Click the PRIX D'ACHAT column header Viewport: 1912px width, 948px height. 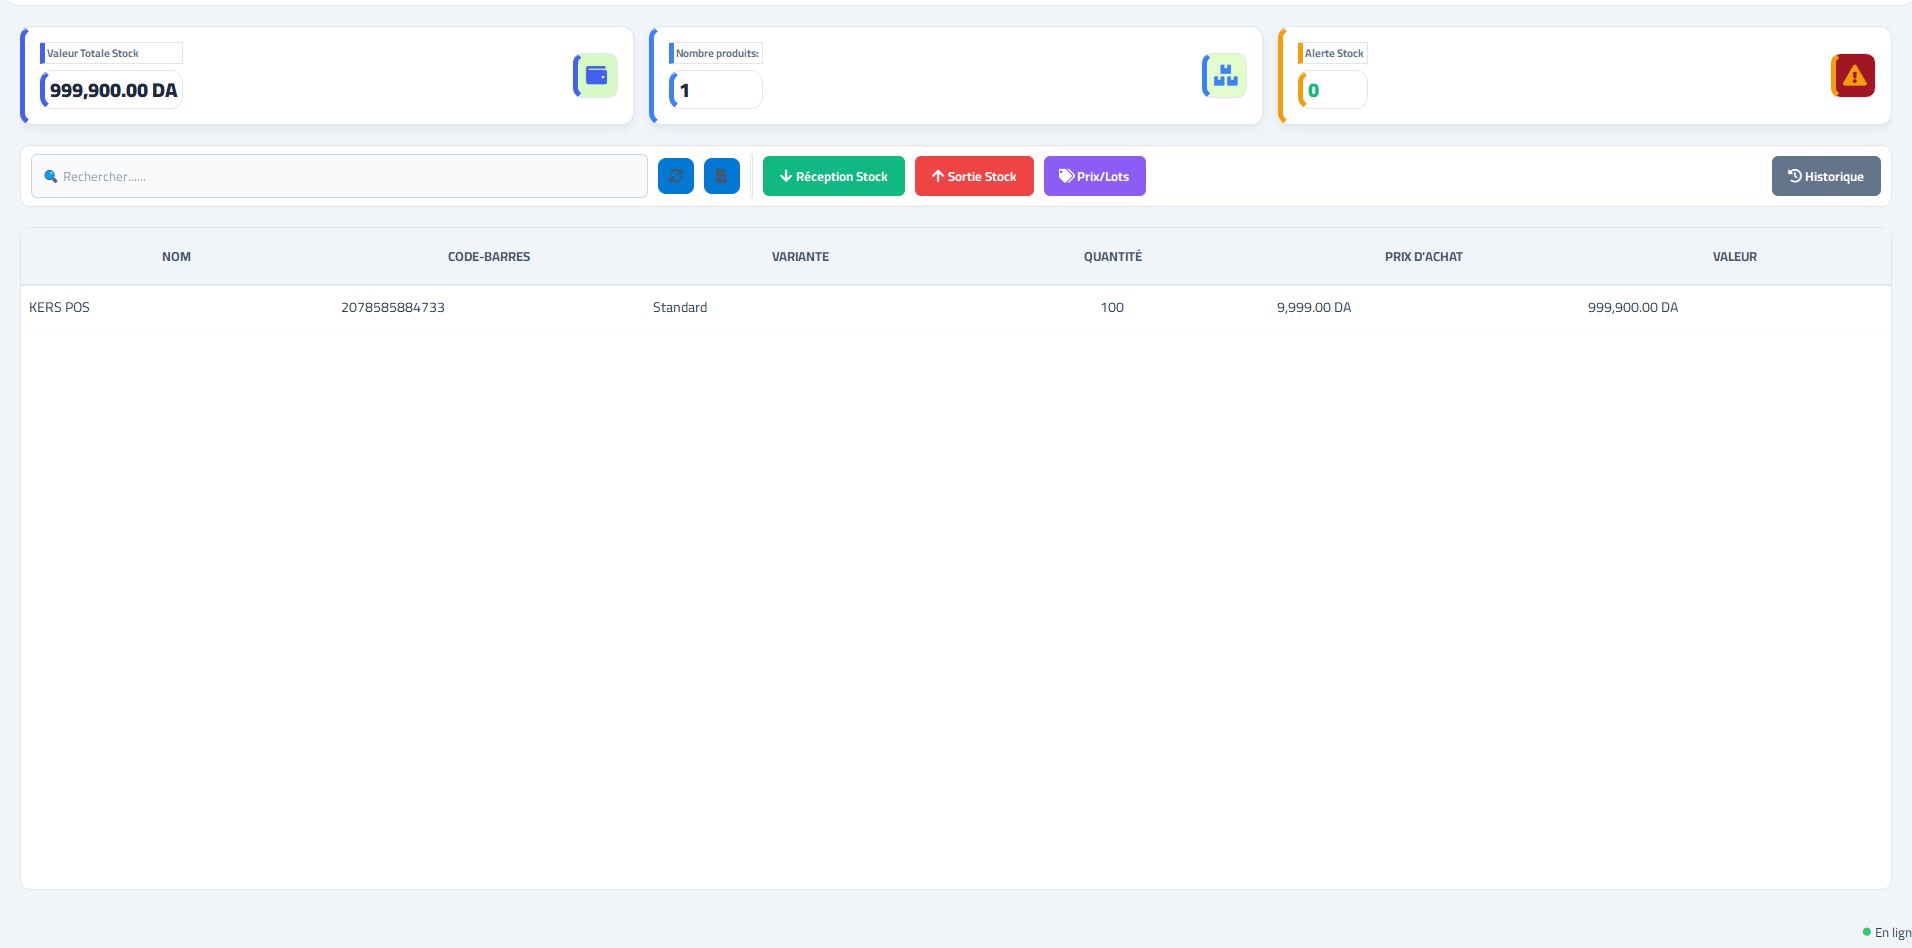[x=1423, y=257]
